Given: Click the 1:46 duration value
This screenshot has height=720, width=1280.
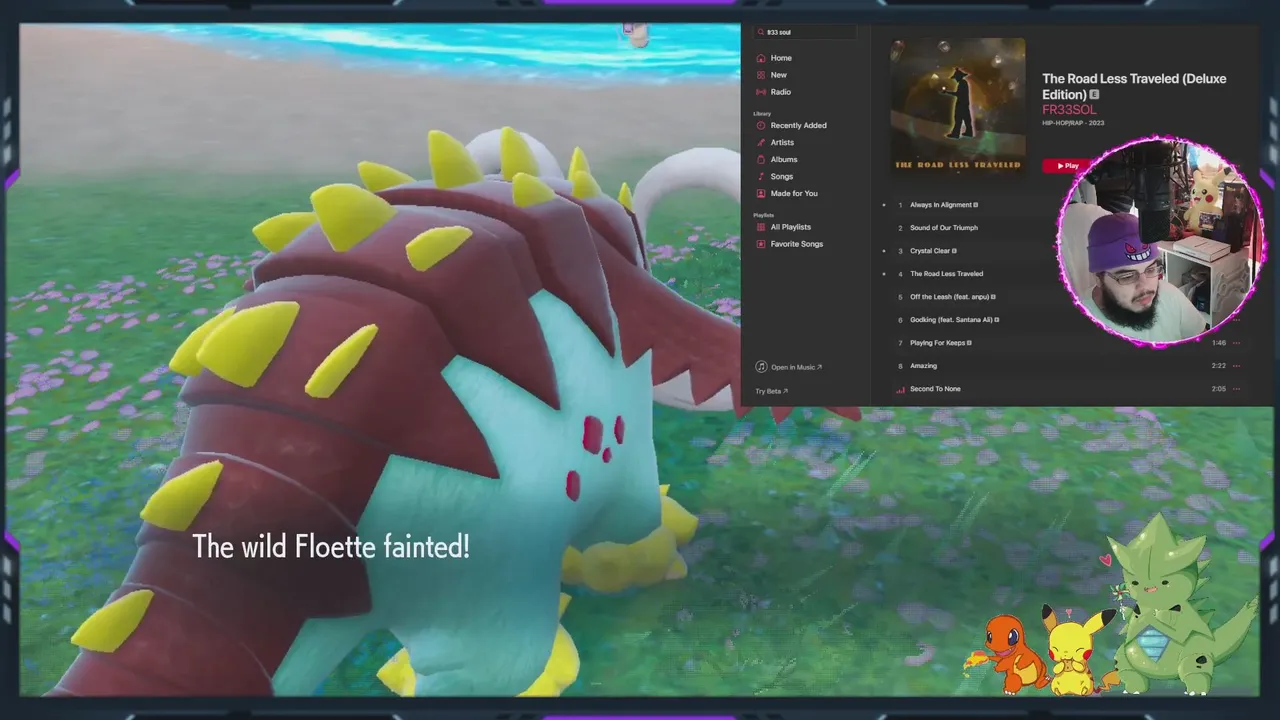Looking at the screenshot, I should (x=1218, y=343).
